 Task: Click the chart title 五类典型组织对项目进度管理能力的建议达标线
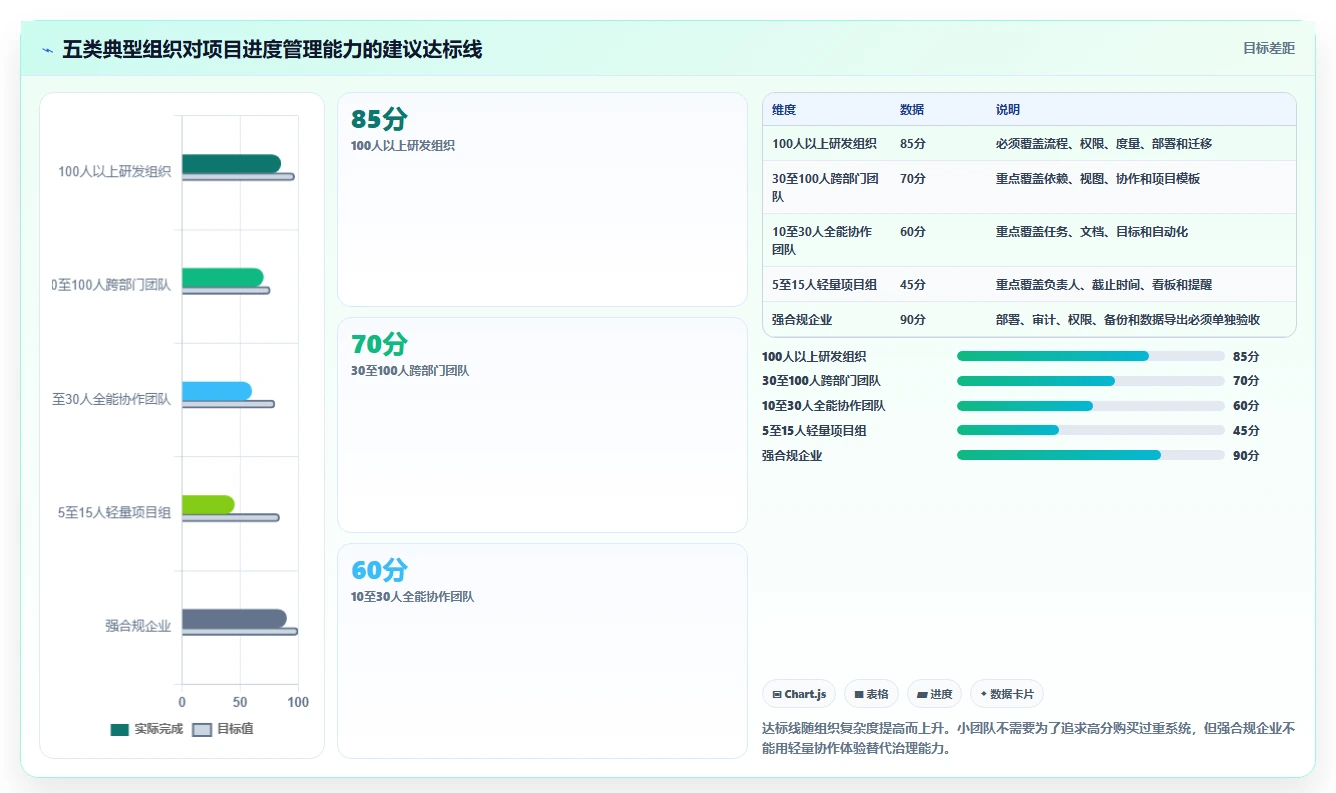[x=272, y=50]
